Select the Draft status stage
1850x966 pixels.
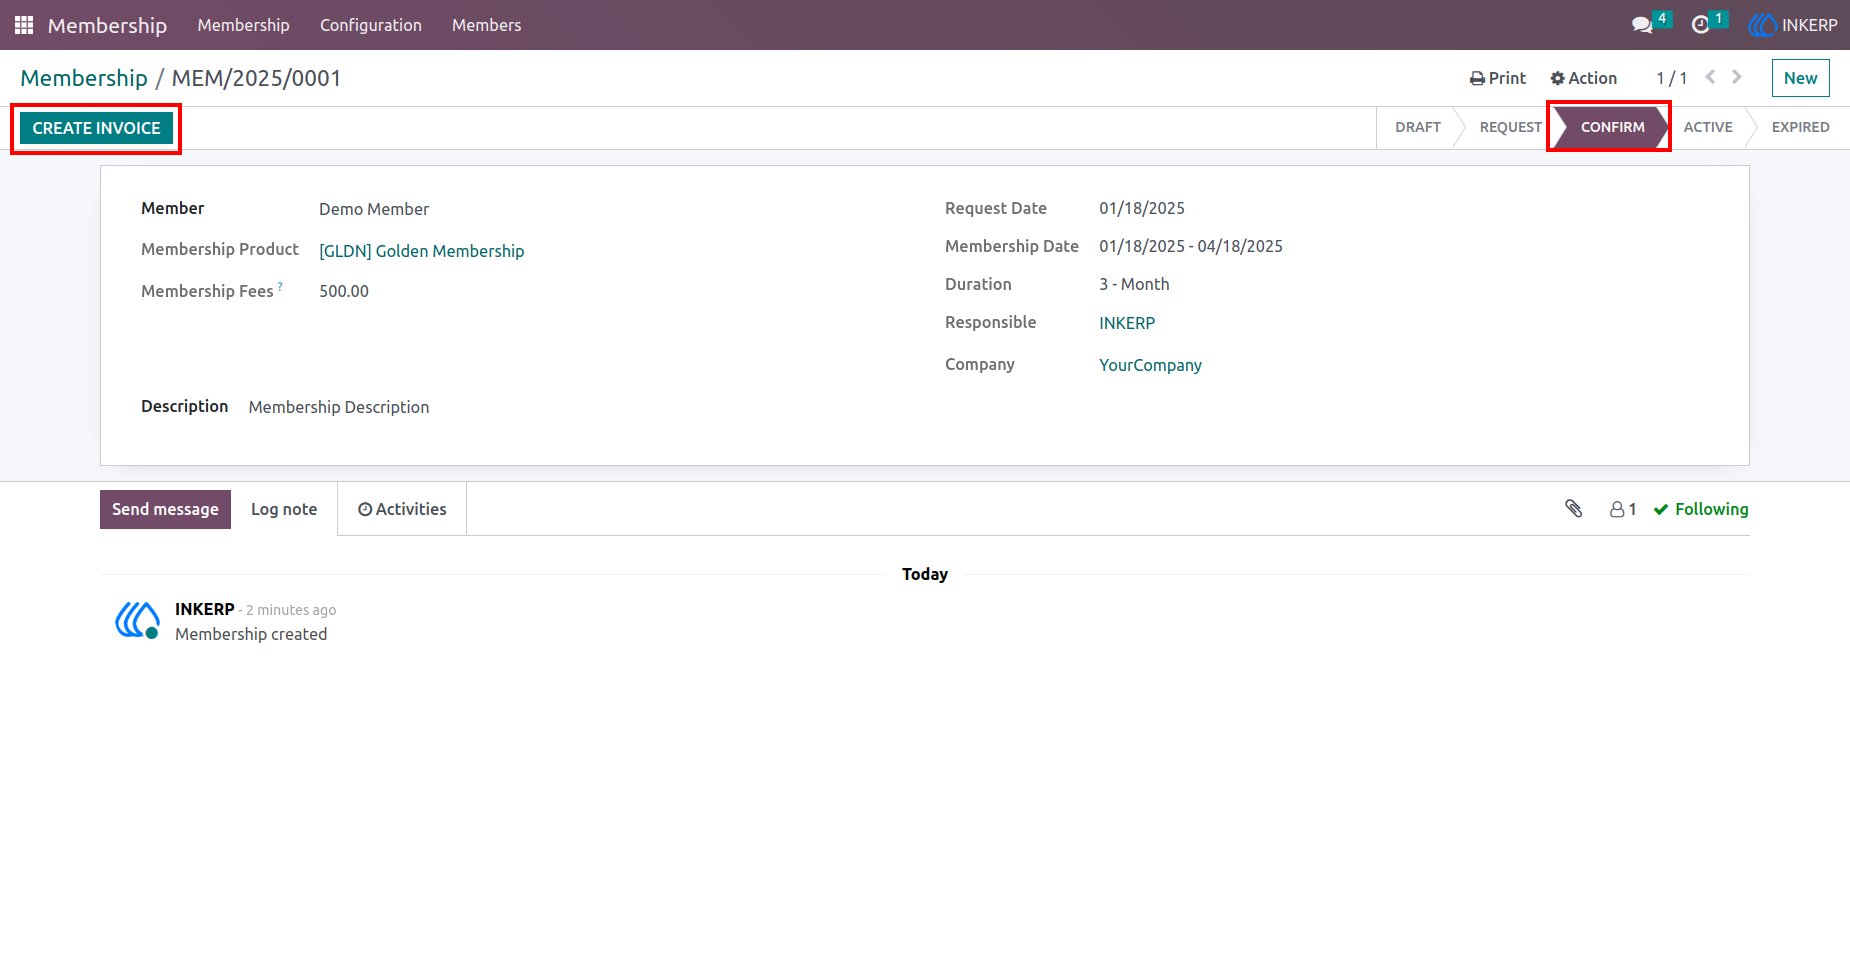(x=1418, y=127)
